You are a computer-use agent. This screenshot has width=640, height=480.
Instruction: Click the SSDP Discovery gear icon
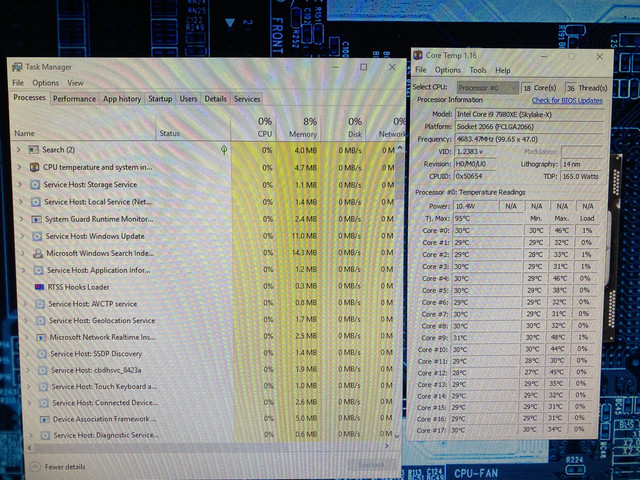(42, 353)
